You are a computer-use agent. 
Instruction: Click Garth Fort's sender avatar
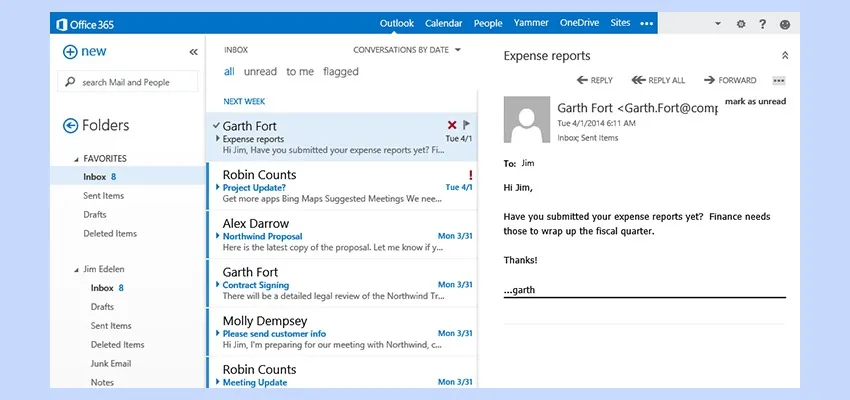click(x=526, y=120)
